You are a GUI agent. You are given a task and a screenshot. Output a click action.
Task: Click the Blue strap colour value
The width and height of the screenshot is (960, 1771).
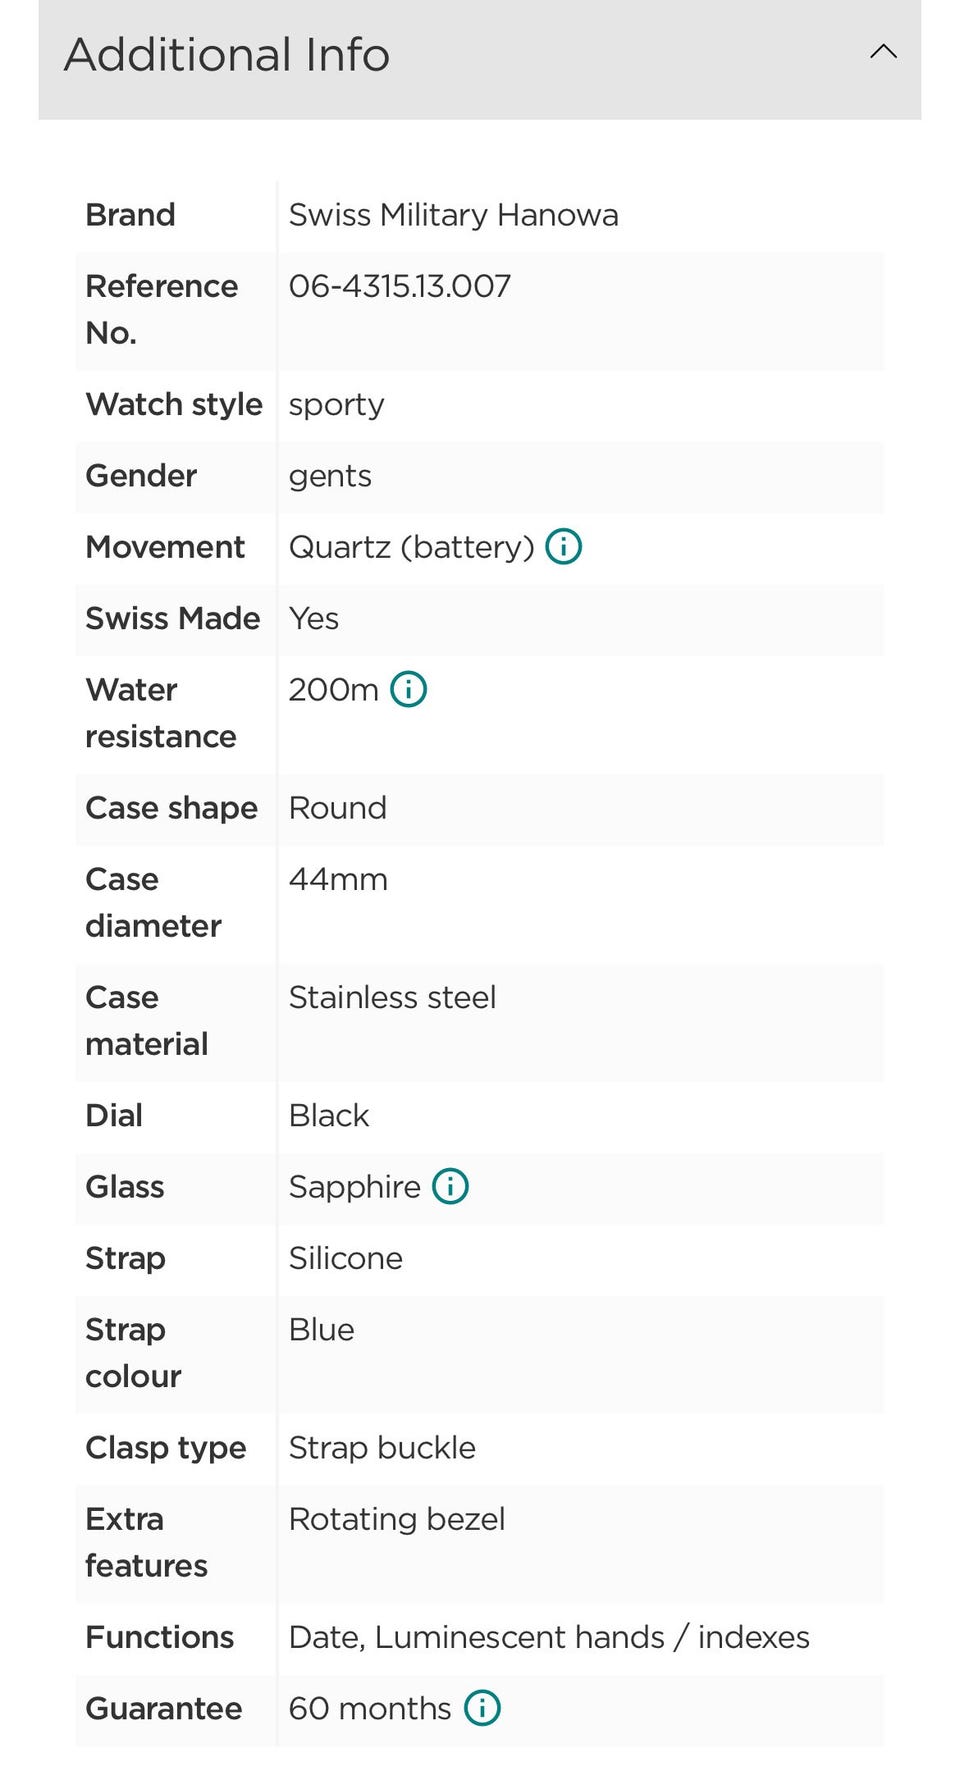point(321,1330)
